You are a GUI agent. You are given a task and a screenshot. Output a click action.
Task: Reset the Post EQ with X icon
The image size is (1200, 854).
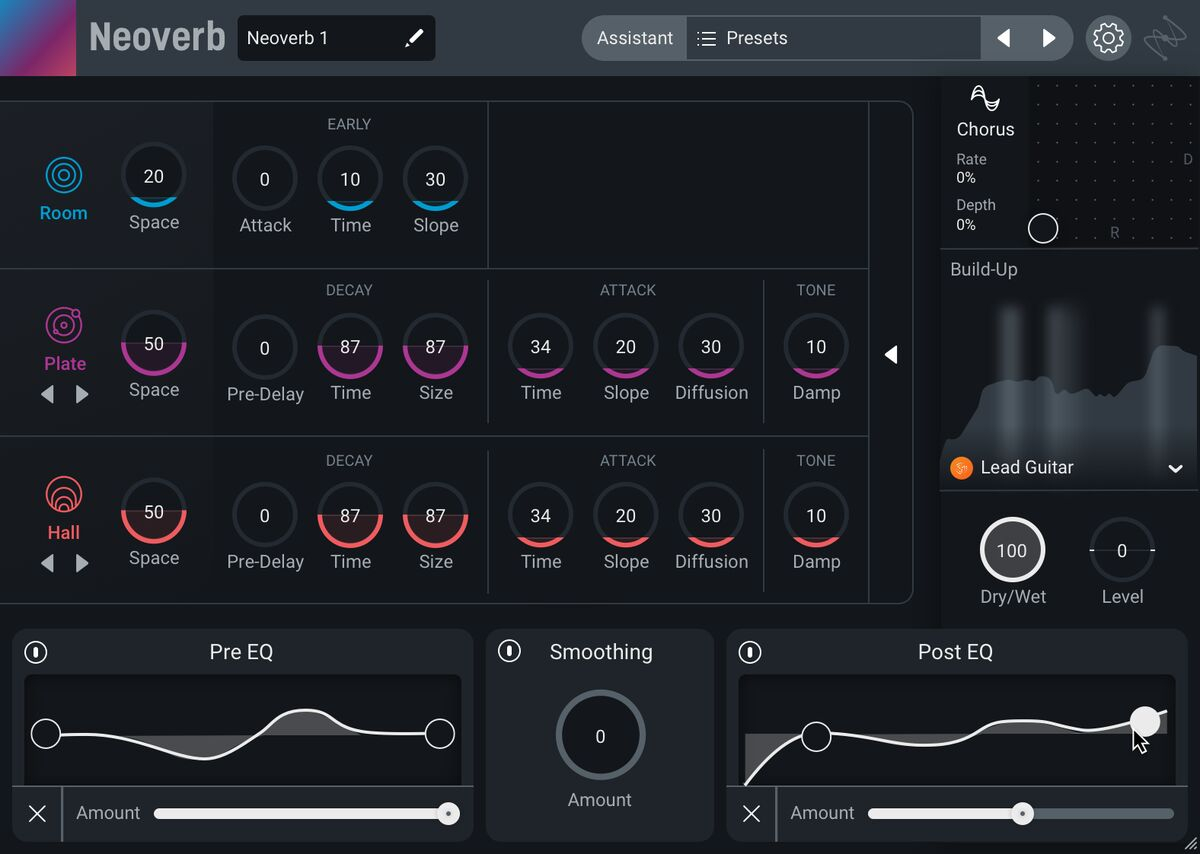point(751,813)
